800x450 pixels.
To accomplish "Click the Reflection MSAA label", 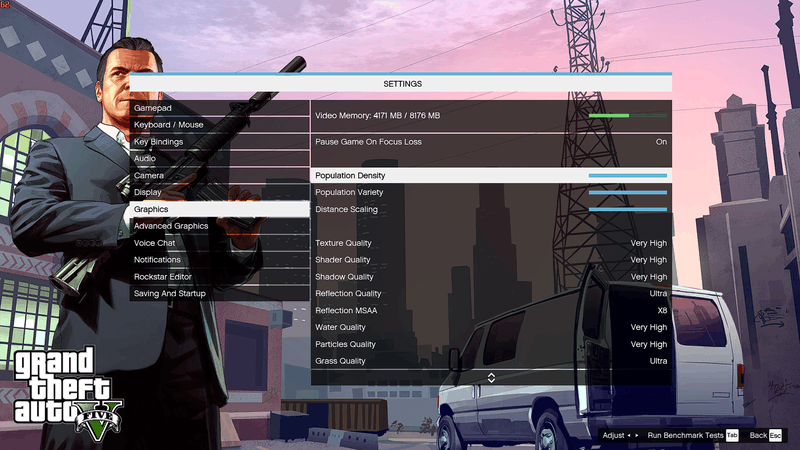I will click(x=346, y=310).
